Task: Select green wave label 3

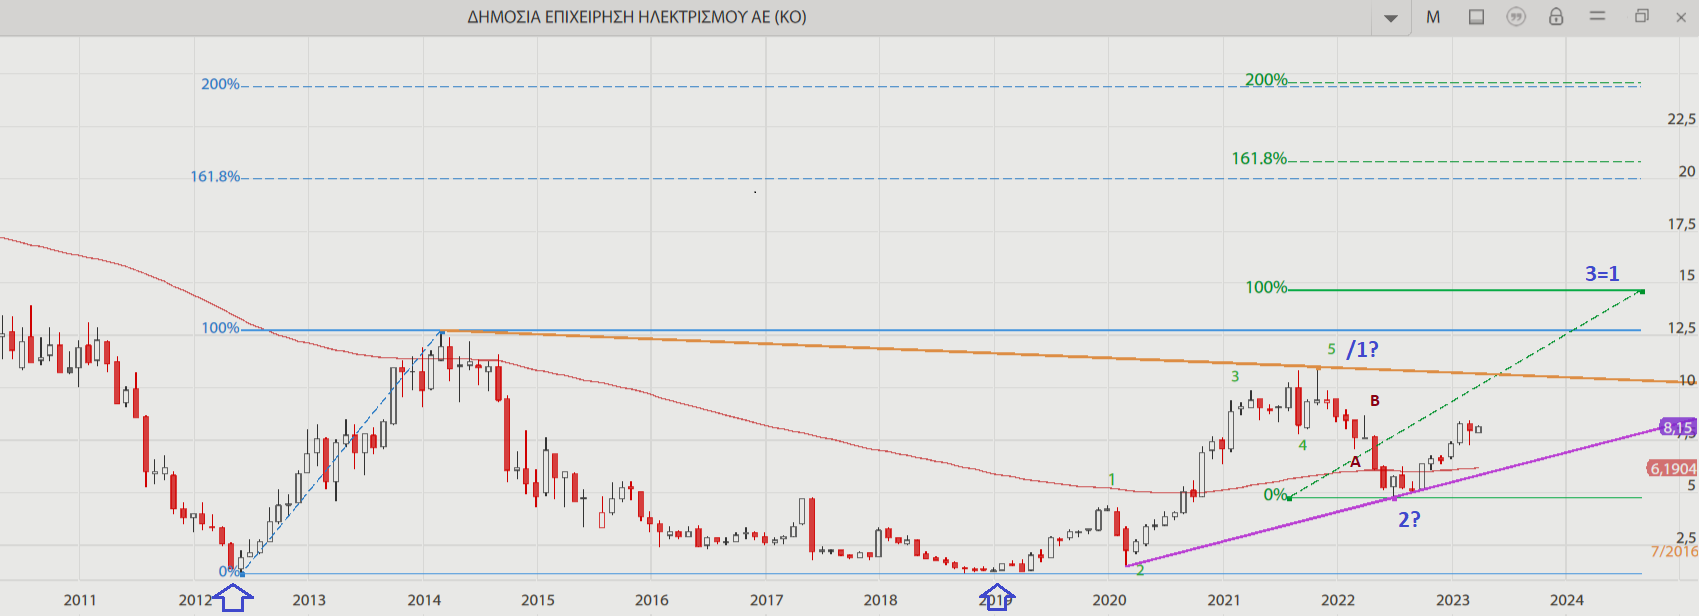Action: point(1235,376)
